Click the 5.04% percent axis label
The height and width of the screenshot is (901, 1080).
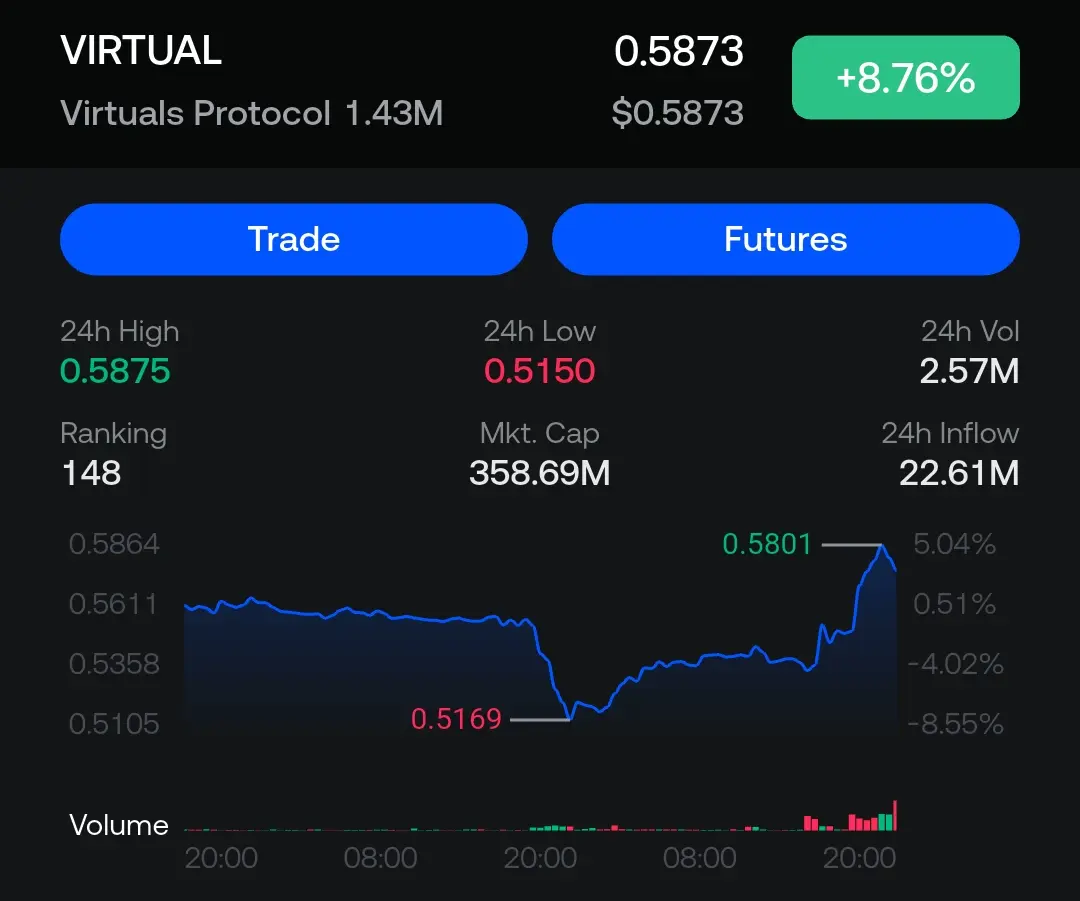955,544
